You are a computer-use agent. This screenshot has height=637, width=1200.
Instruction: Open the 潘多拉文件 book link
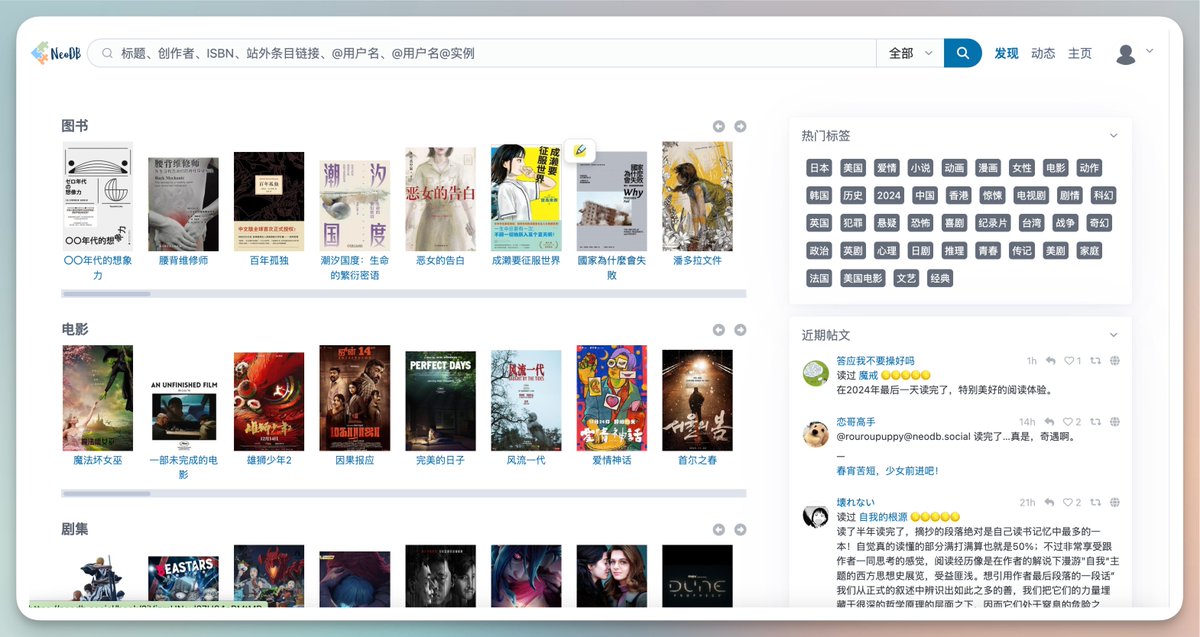(x=697, y=260)
